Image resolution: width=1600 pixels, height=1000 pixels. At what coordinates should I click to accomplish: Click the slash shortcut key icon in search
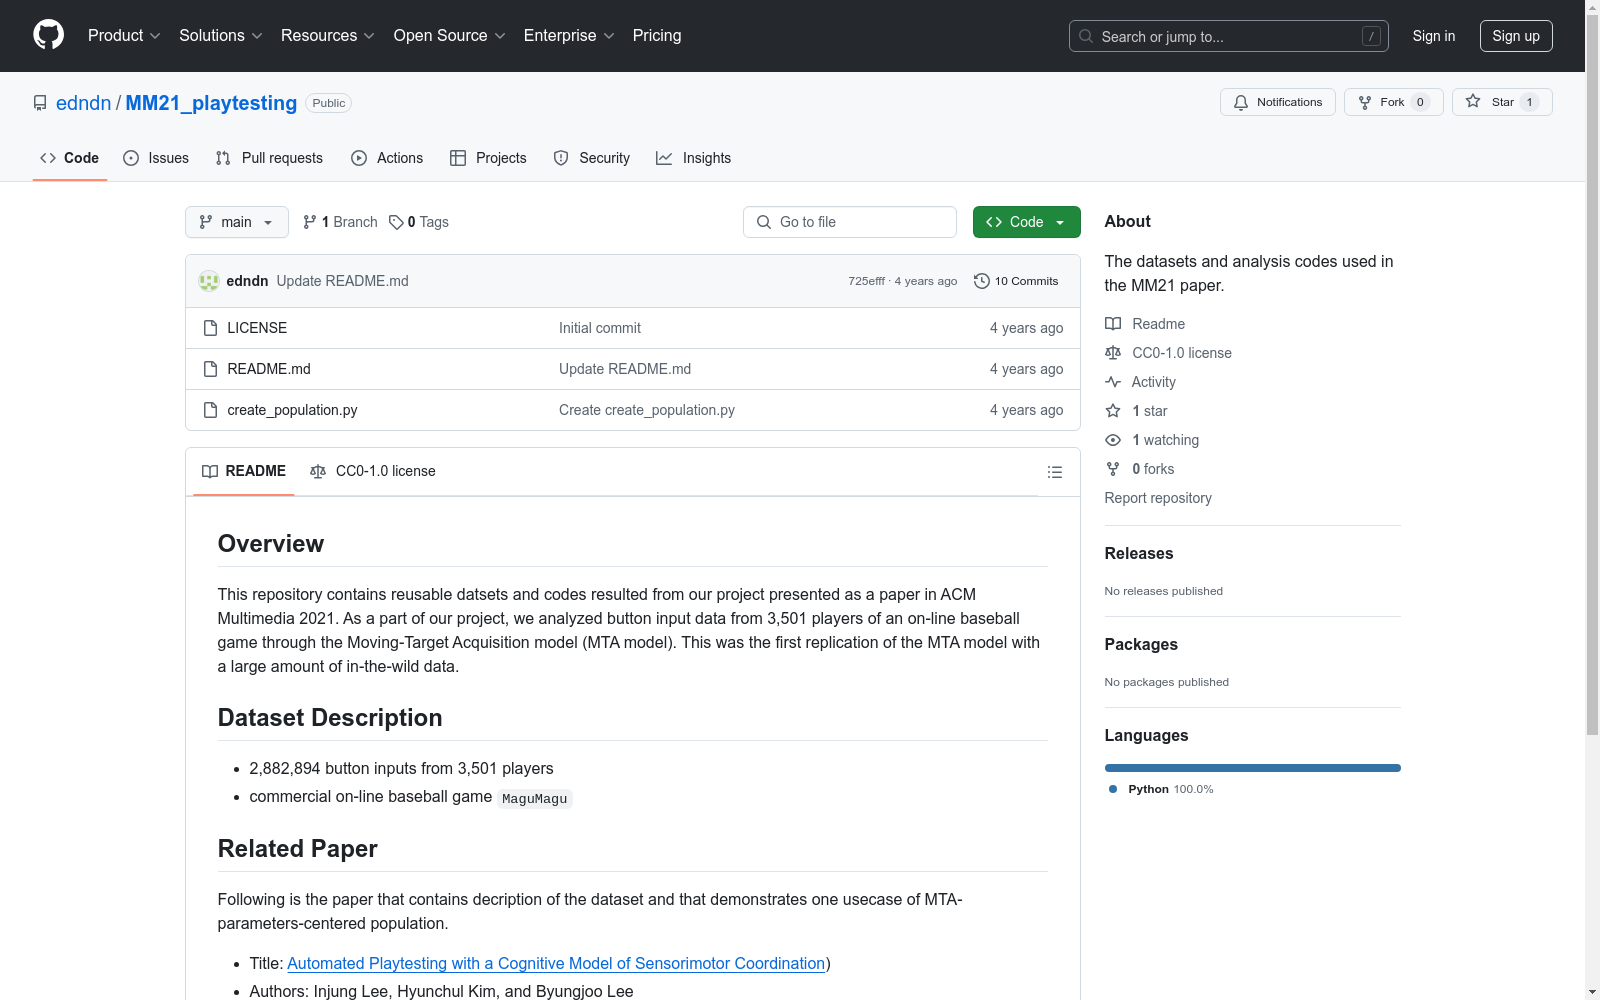click(1371, 36)
